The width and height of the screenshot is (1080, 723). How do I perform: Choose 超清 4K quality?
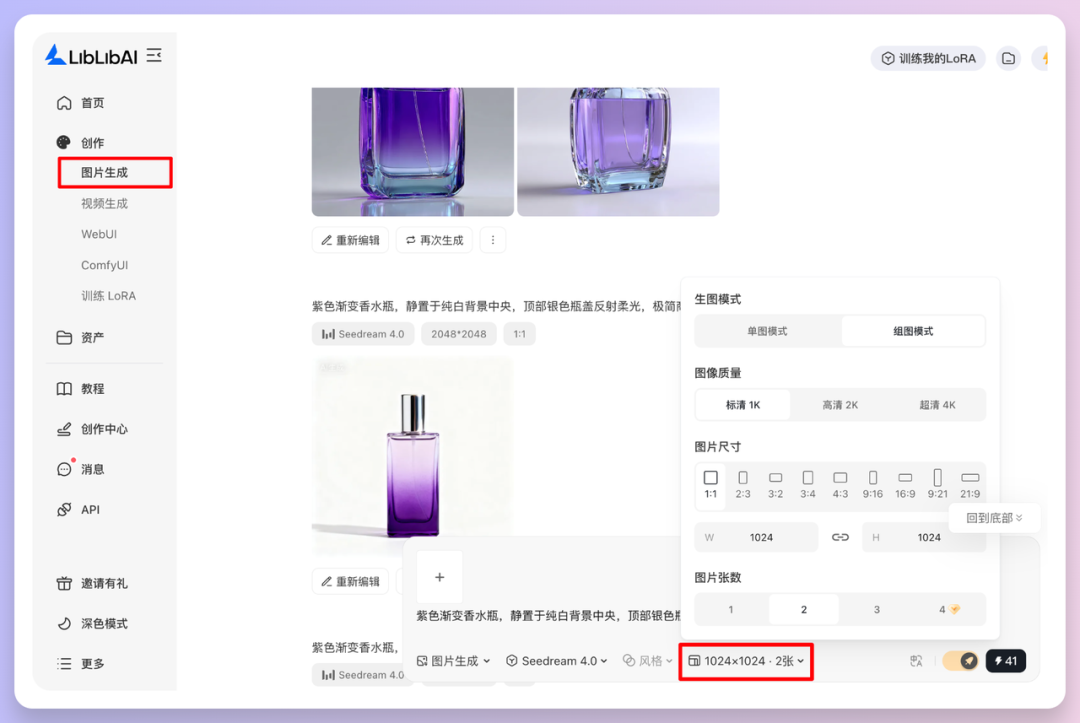937,405
